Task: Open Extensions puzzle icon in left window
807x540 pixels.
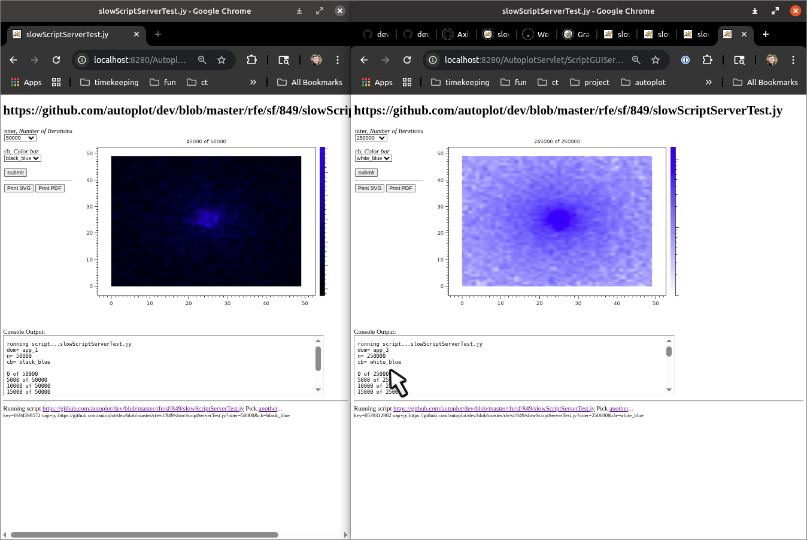Action: click(252, 60)
